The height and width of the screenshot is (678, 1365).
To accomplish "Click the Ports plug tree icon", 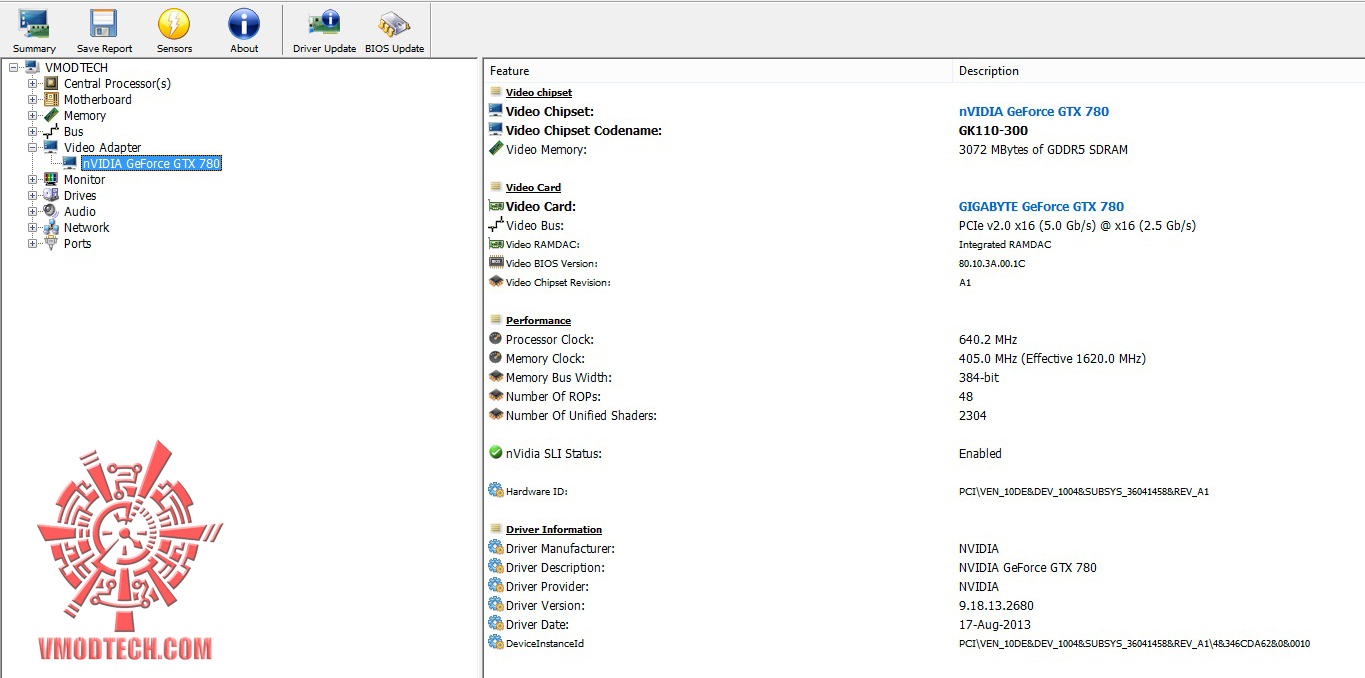I will point(51,243).
